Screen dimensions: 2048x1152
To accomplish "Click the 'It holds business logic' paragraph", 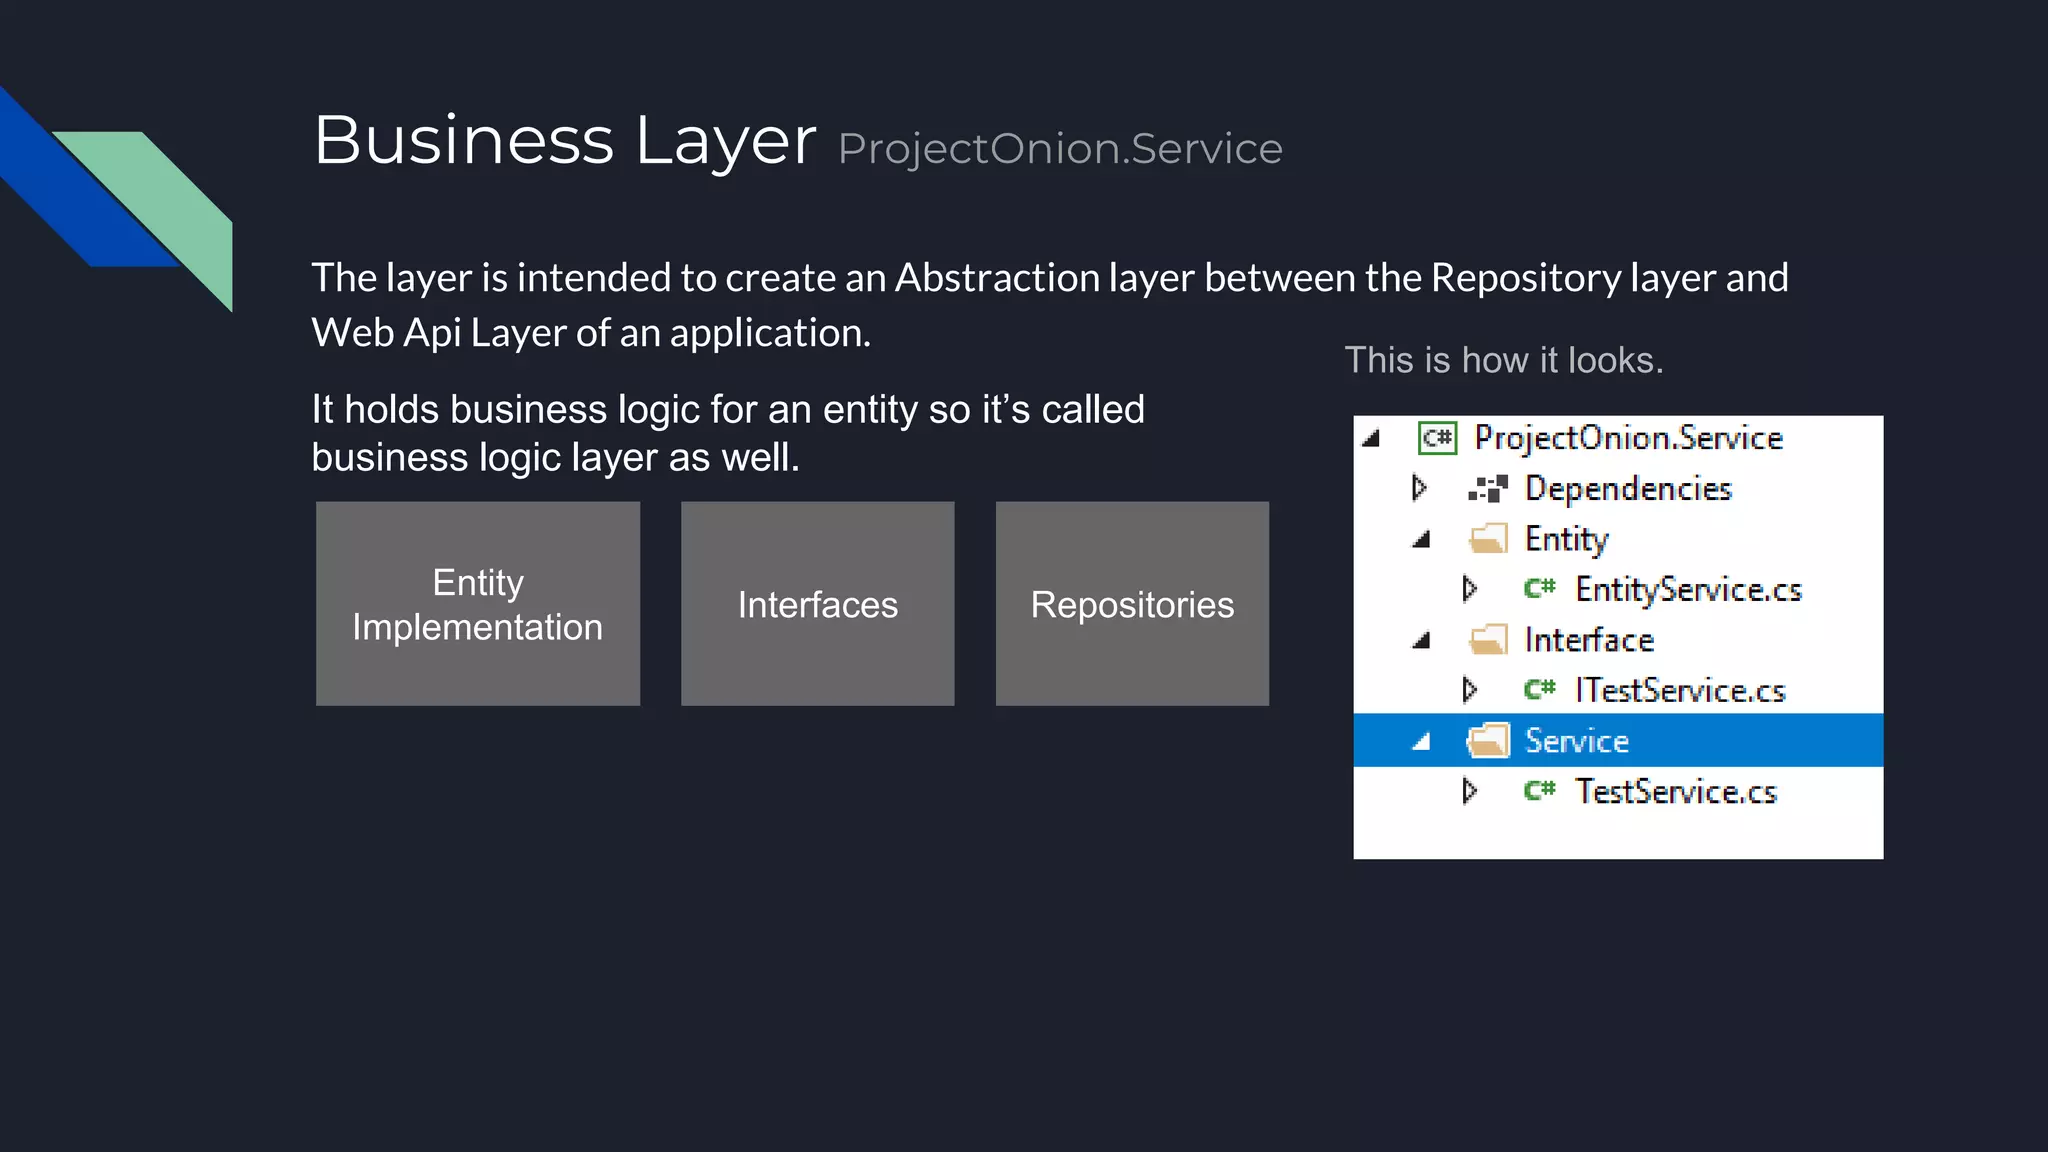I will (x=728, y=433).
